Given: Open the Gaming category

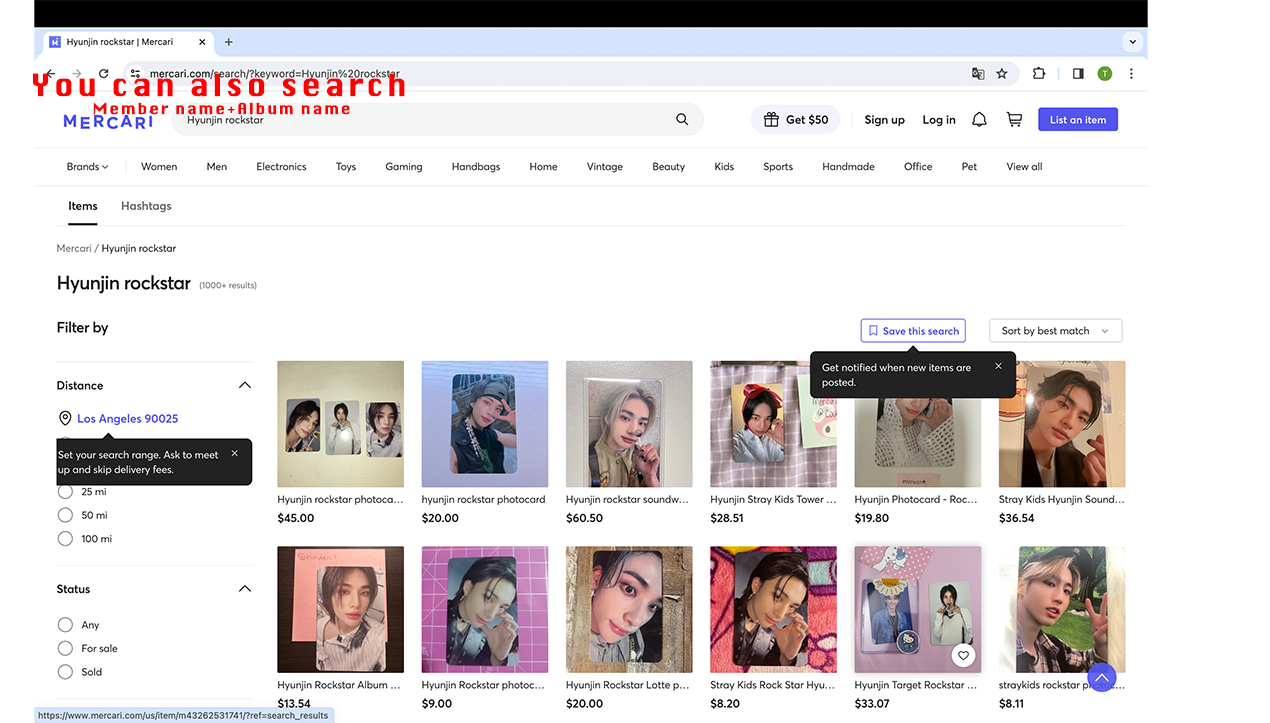Looking at the screenshot, I should click(x=404, y=167).
